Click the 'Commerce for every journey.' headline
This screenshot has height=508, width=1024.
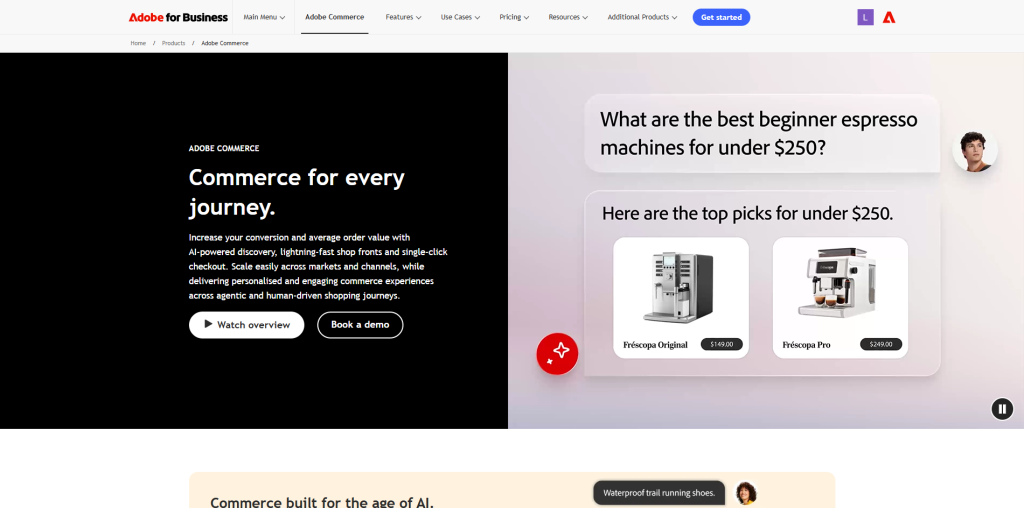296,192
